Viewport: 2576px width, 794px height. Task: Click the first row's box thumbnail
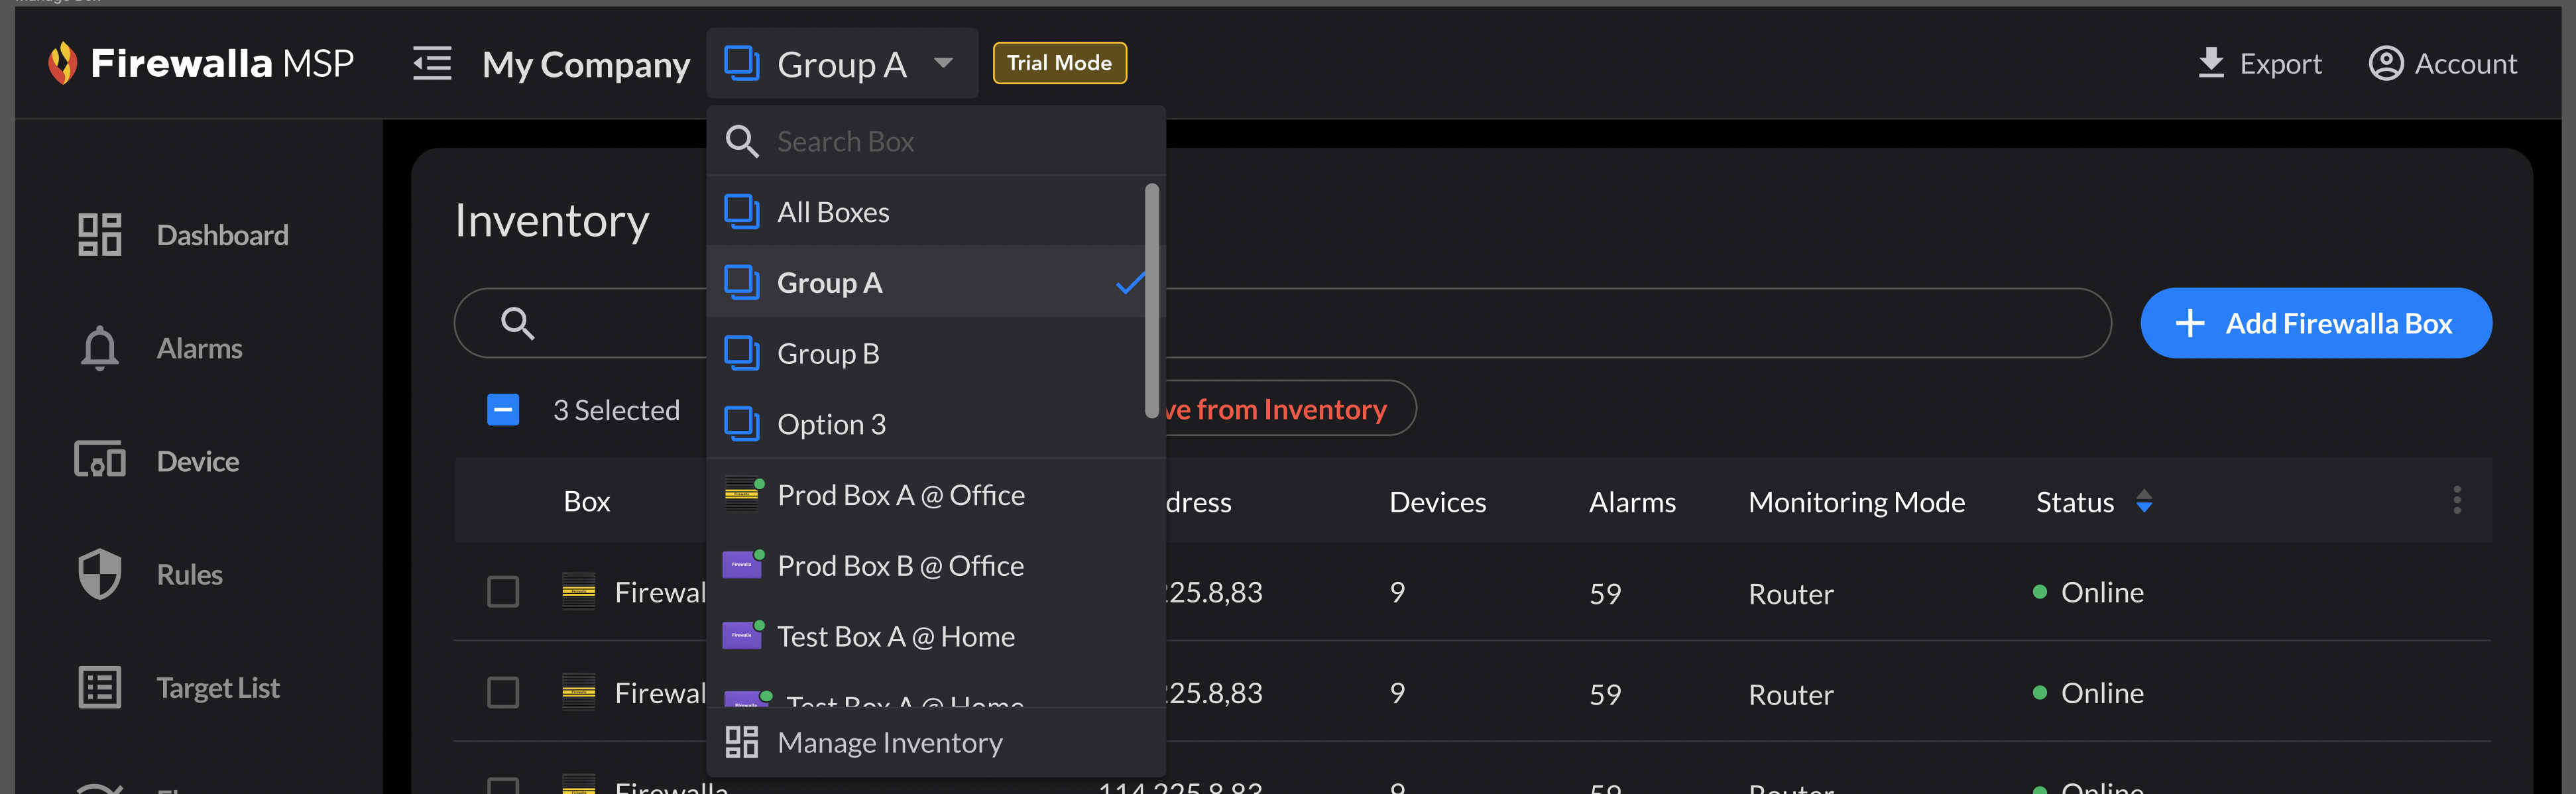tap(579, 591)
